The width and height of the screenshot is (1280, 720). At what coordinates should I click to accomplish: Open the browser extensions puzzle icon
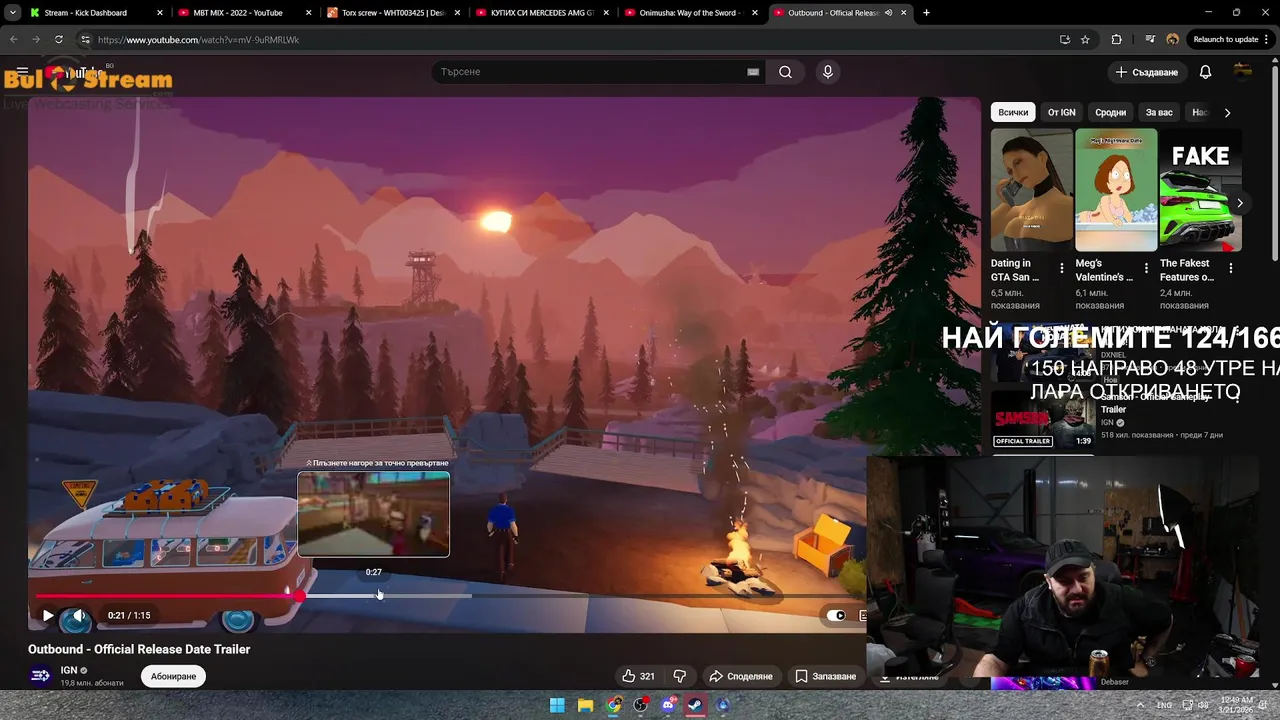click(x=1116, y=39)
